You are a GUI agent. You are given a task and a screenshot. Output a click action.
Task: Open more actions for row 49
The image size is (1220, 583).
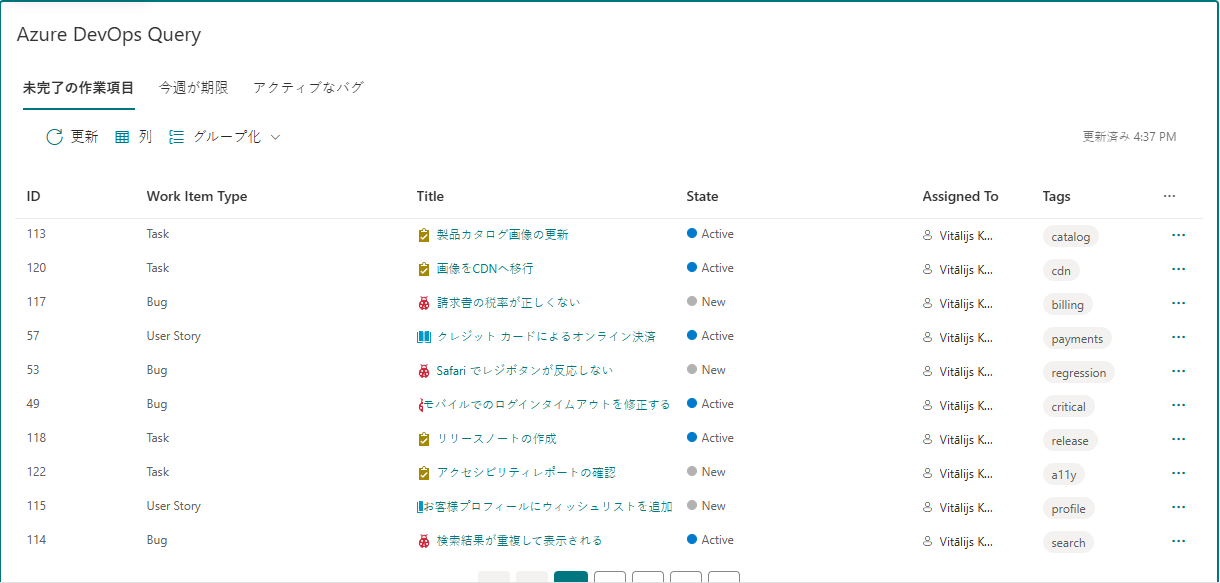pos(1178,405)
